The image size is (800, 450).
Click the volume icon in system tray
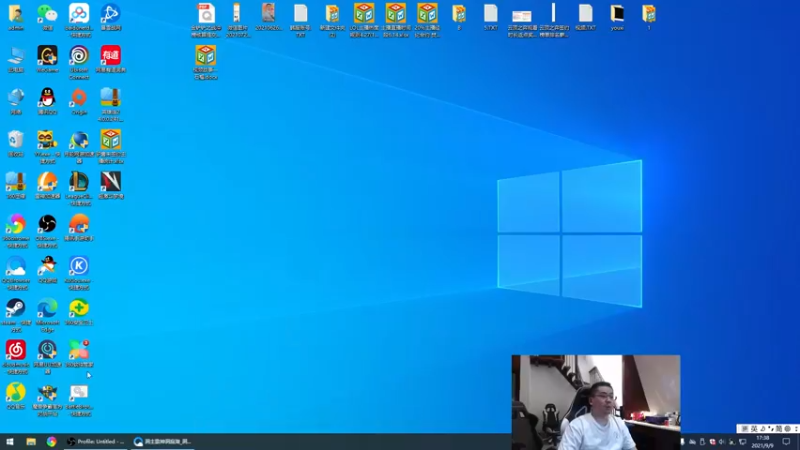(722, 442)
